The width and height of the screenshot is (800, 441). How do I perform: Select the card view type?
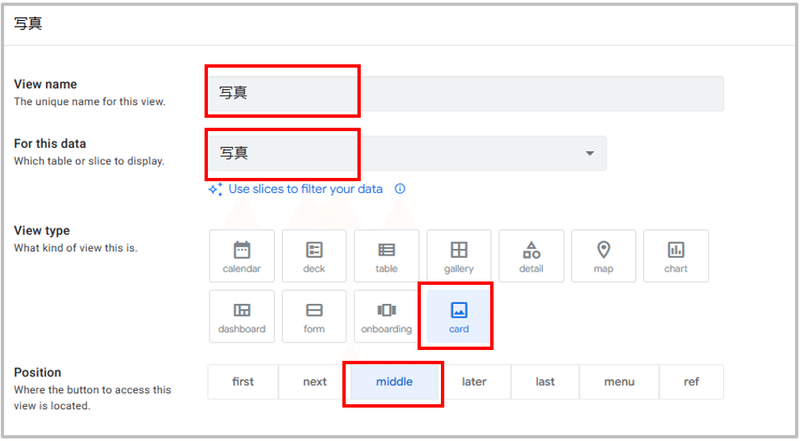point(459,316)
